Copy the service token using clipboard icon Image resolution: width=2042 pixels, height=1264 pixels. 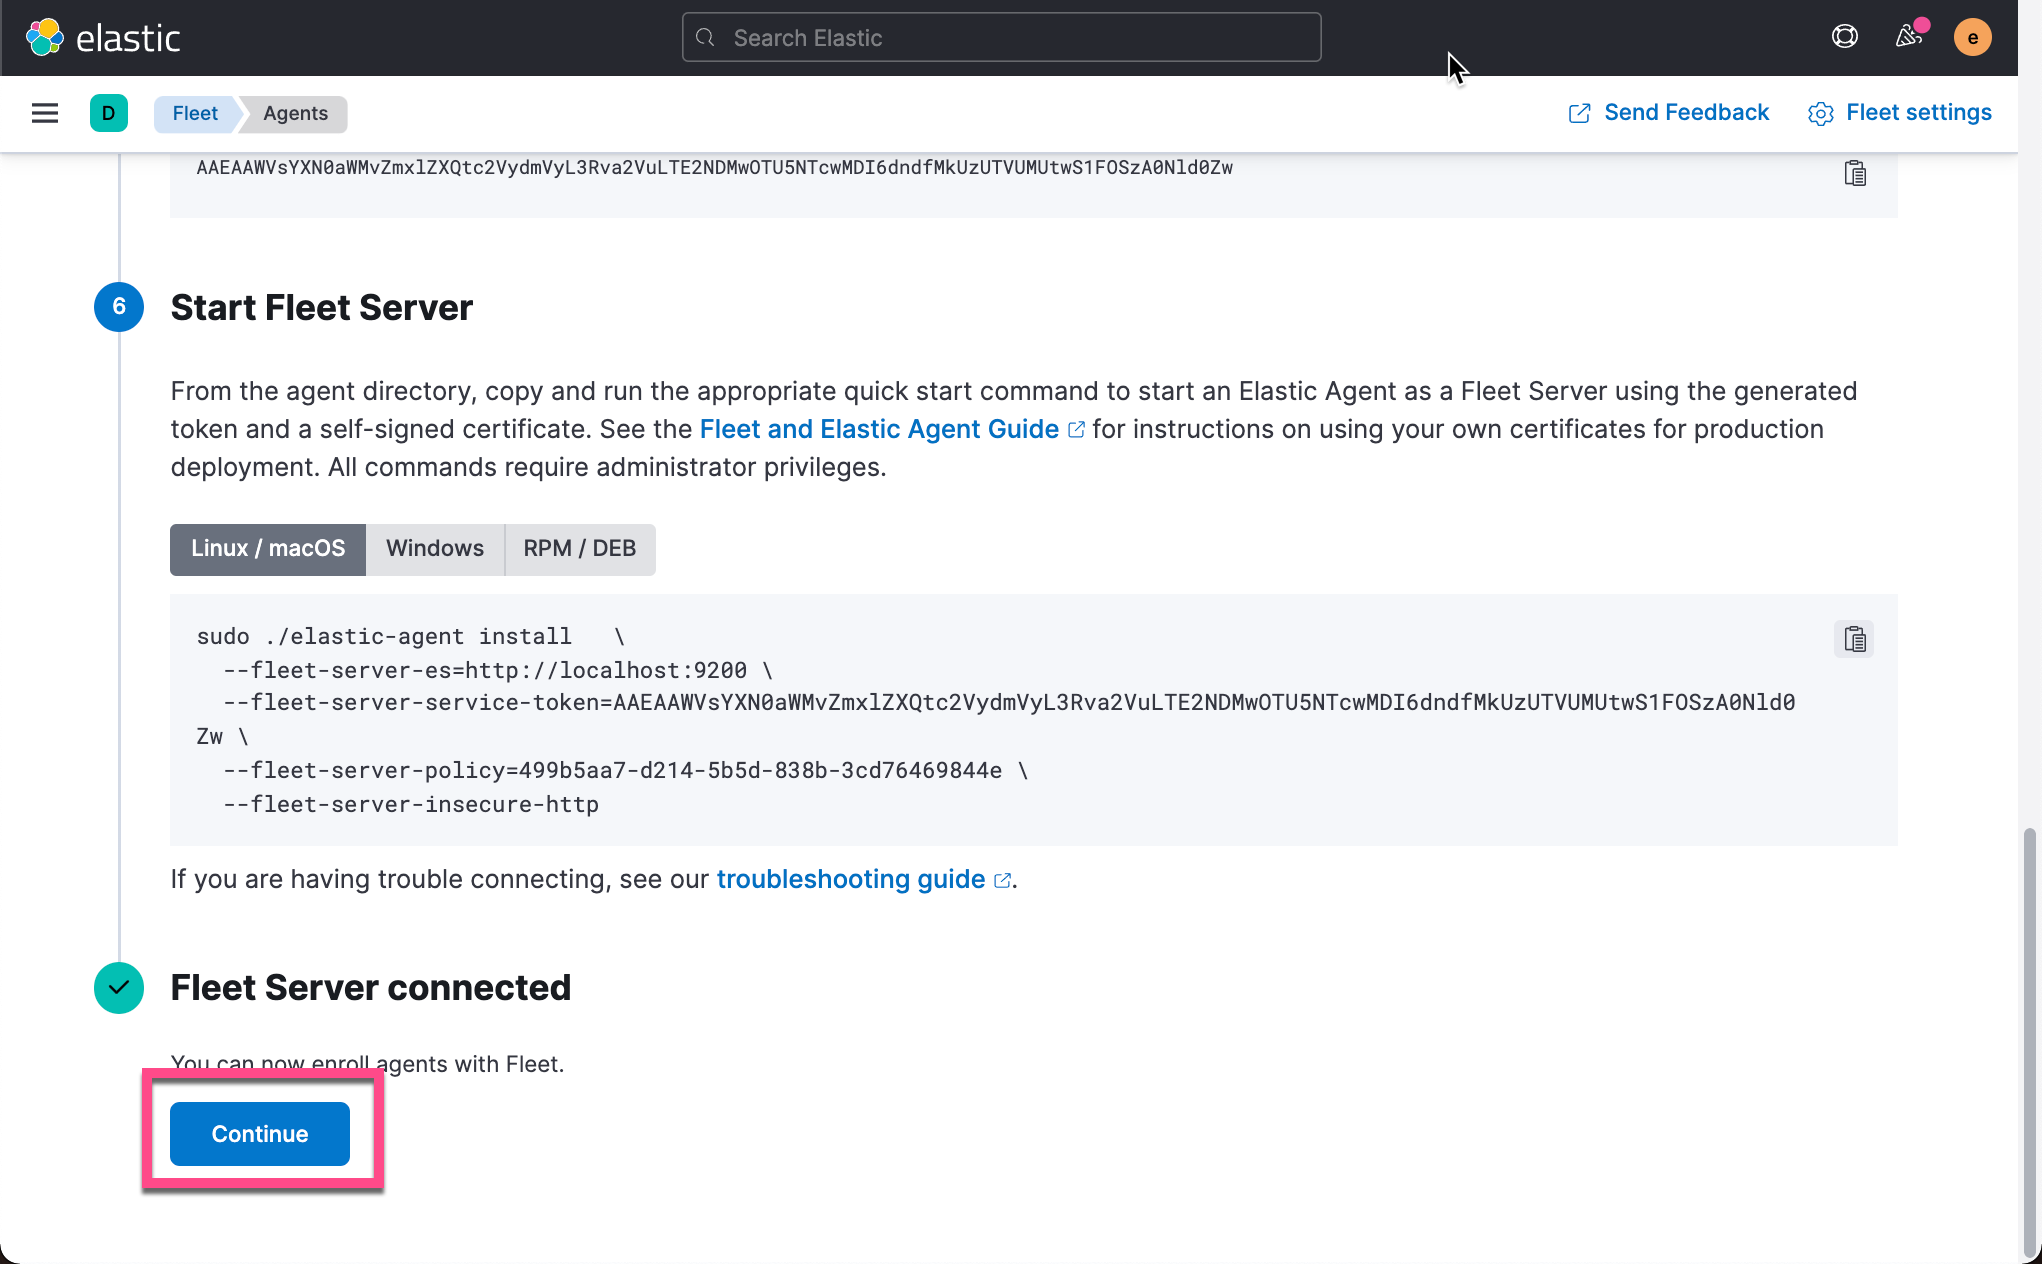[x=1855, y=173]
